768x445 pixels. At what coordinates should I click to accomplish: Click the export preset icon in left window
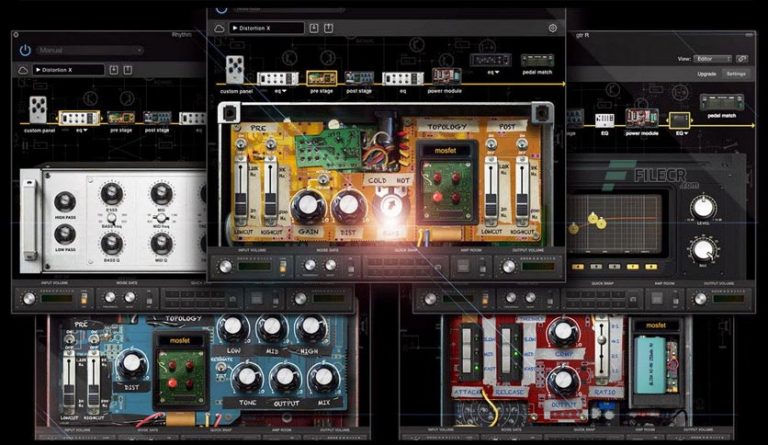[128, 70]
